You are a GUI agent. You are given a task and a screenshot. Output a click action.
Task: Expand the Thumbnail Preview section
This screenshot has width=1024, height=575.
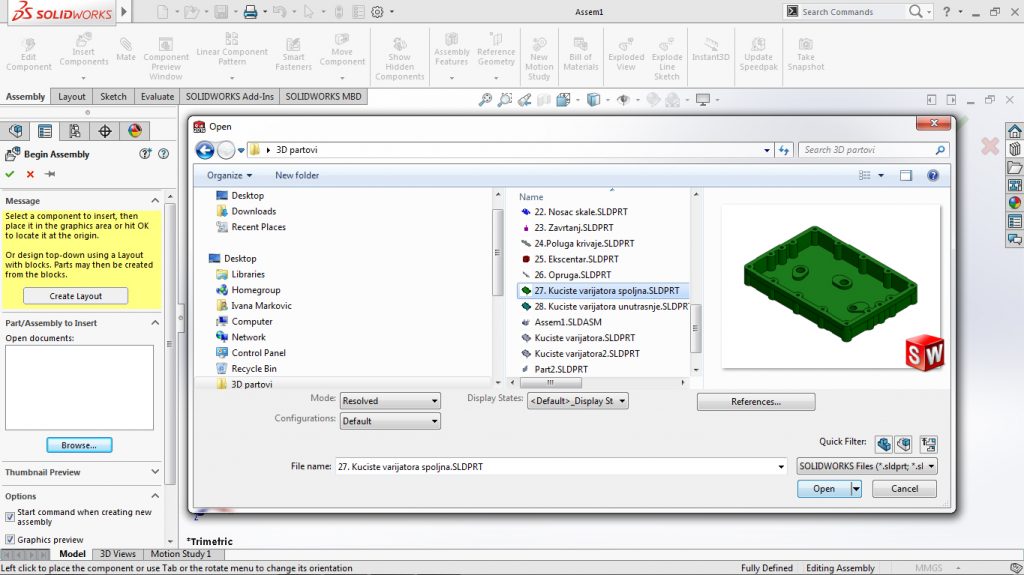(x=155, y=472)
